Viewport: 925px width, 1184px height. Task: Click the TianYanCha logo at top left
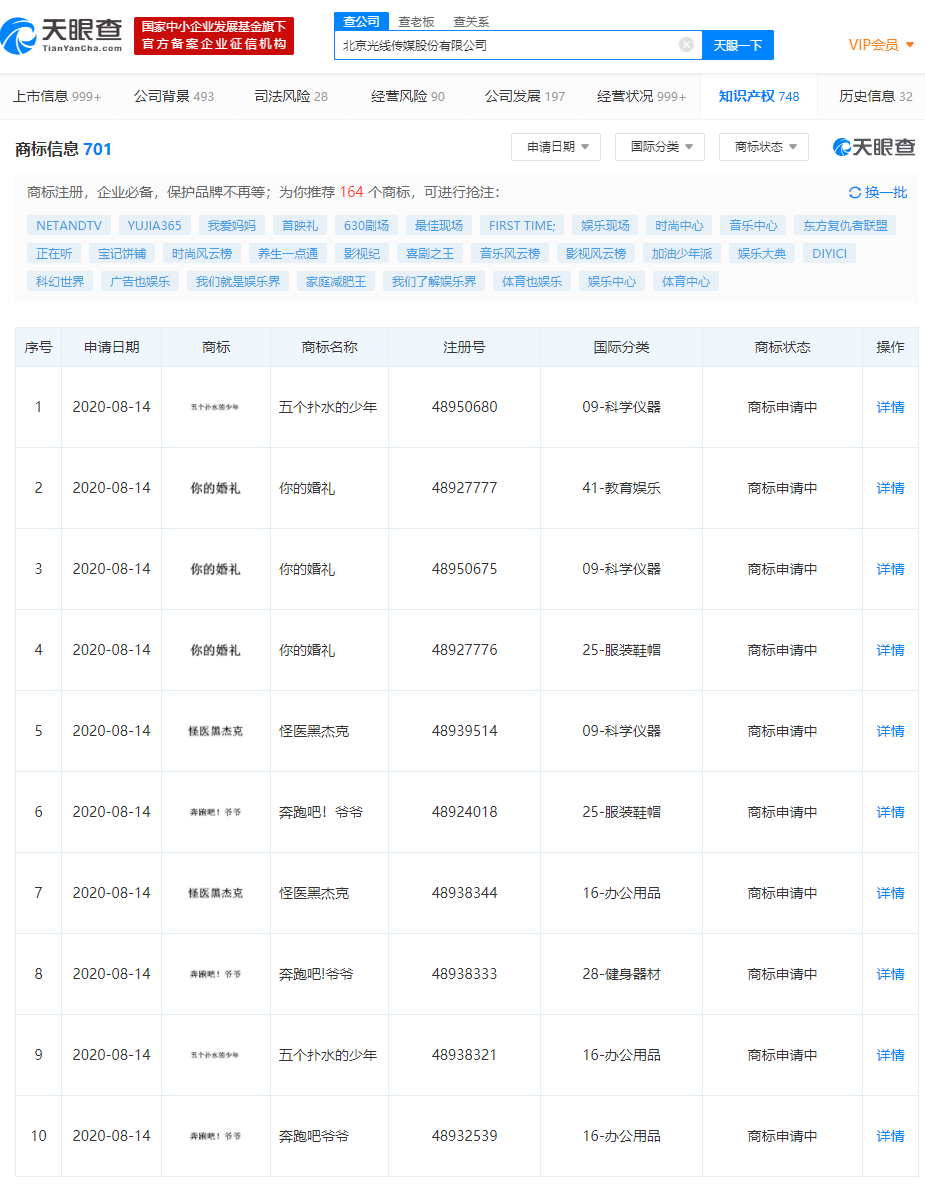pos(62,35)
